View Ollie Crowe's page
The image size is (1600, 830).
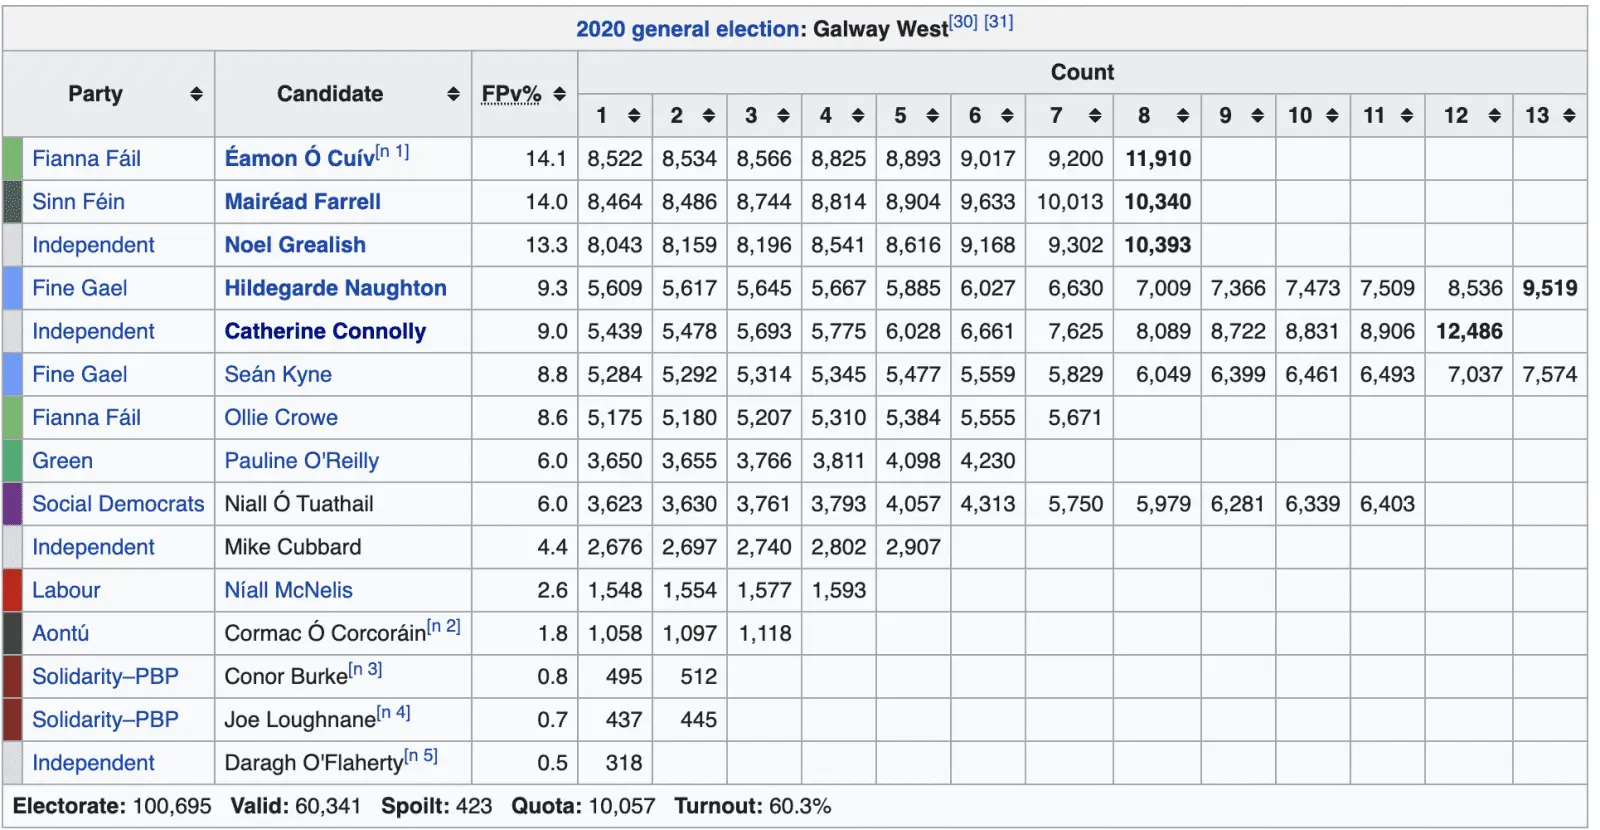(281, 417)
